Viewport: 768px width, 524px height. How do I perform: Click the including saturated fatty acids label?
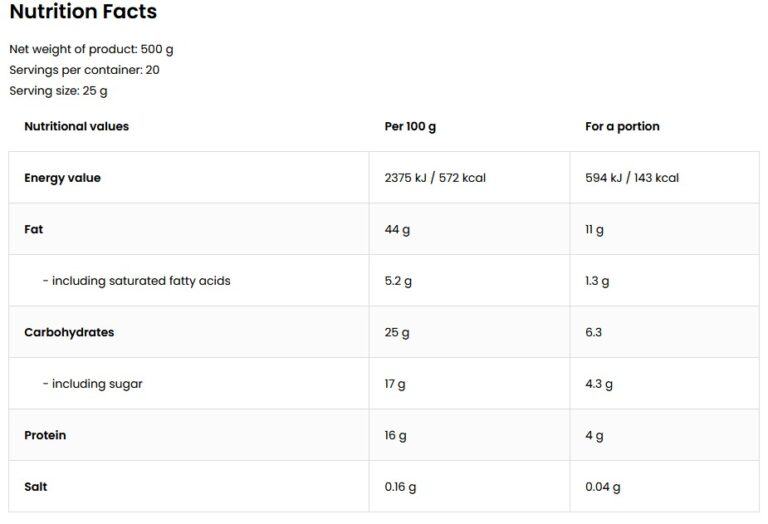coord(136,281)
